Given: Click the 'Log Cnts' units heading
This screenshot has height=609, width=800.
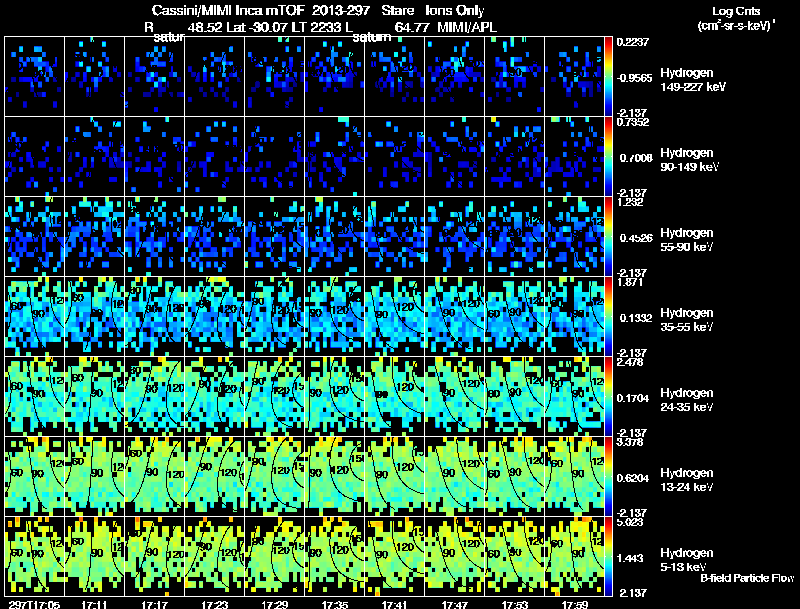Looking at the screenshot, I should point(736,11).
